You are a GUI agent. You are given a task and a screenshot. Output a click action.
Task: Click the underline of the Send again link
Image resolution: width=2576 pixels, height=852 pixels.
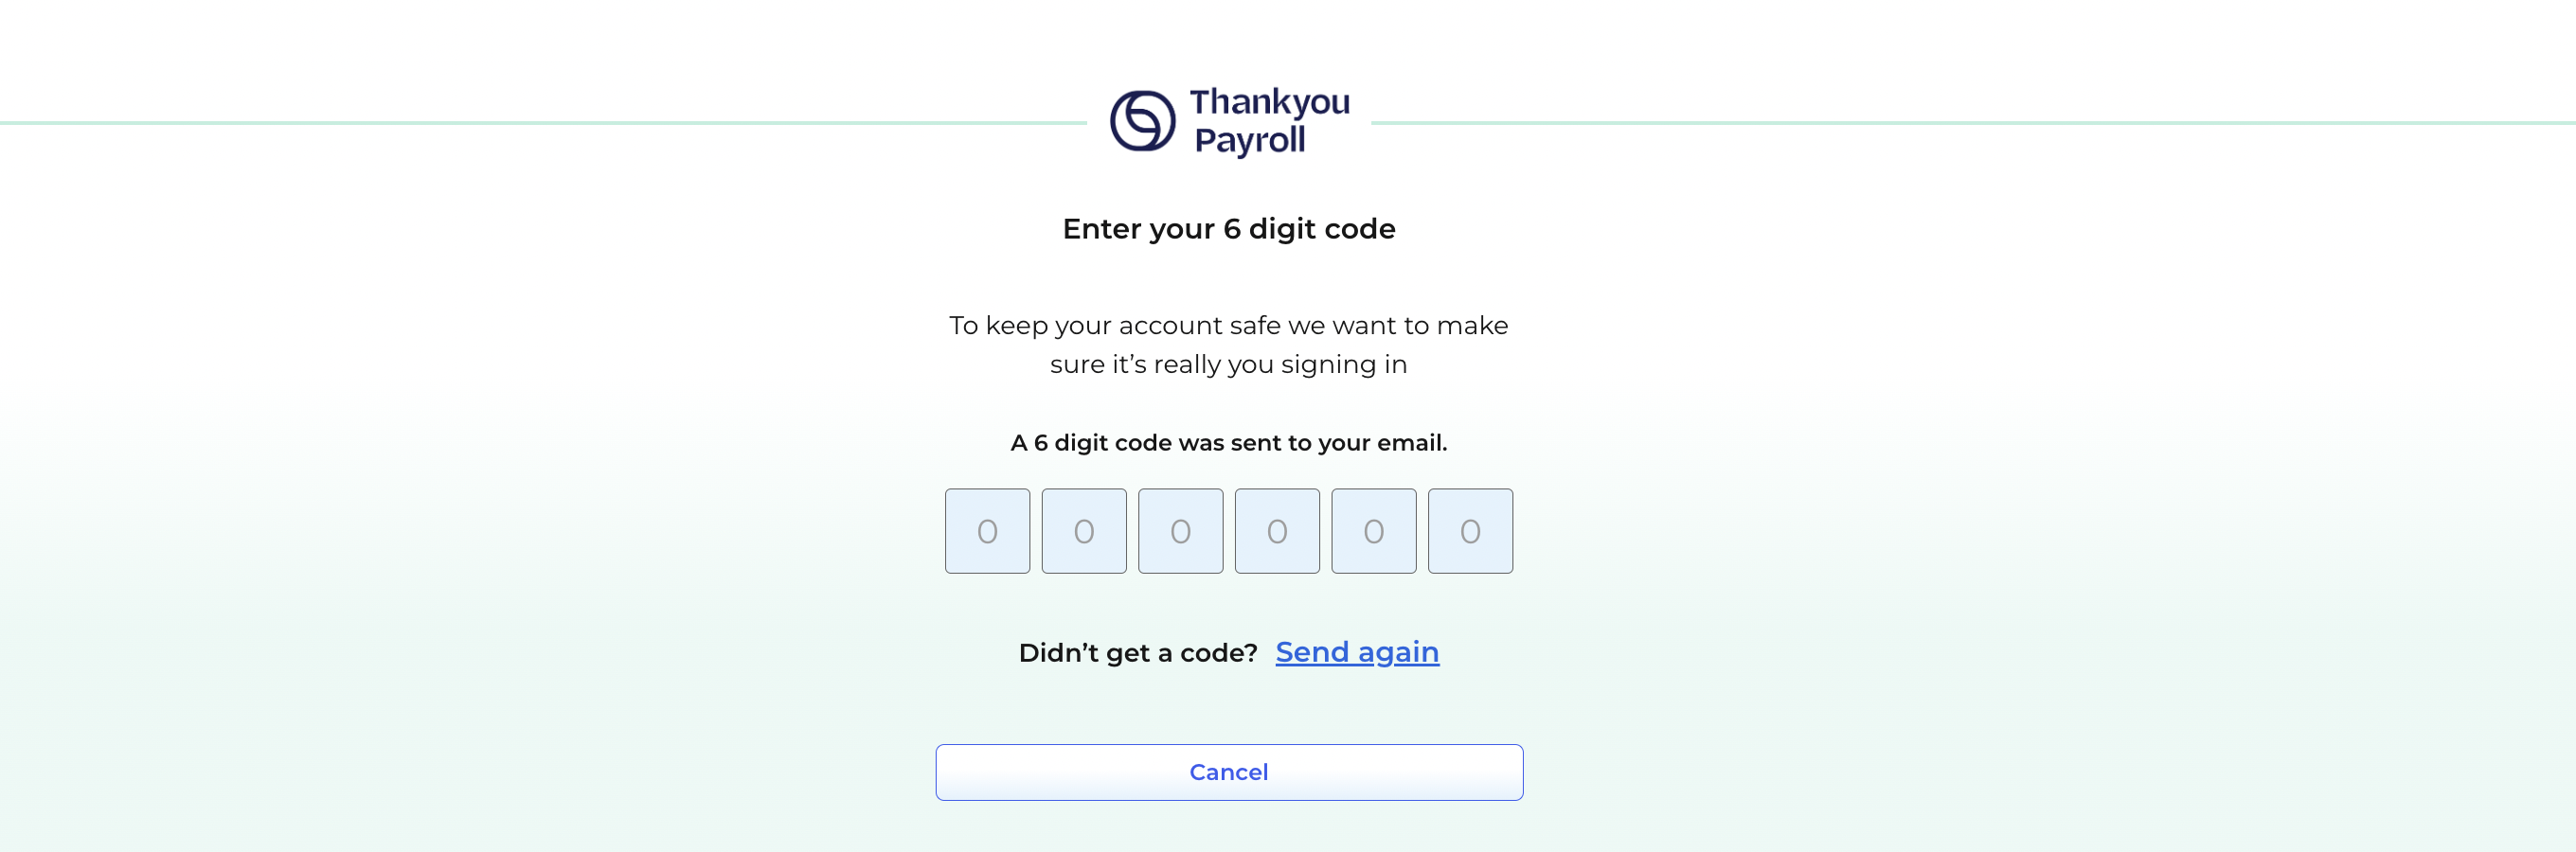tap(1356, 668)
